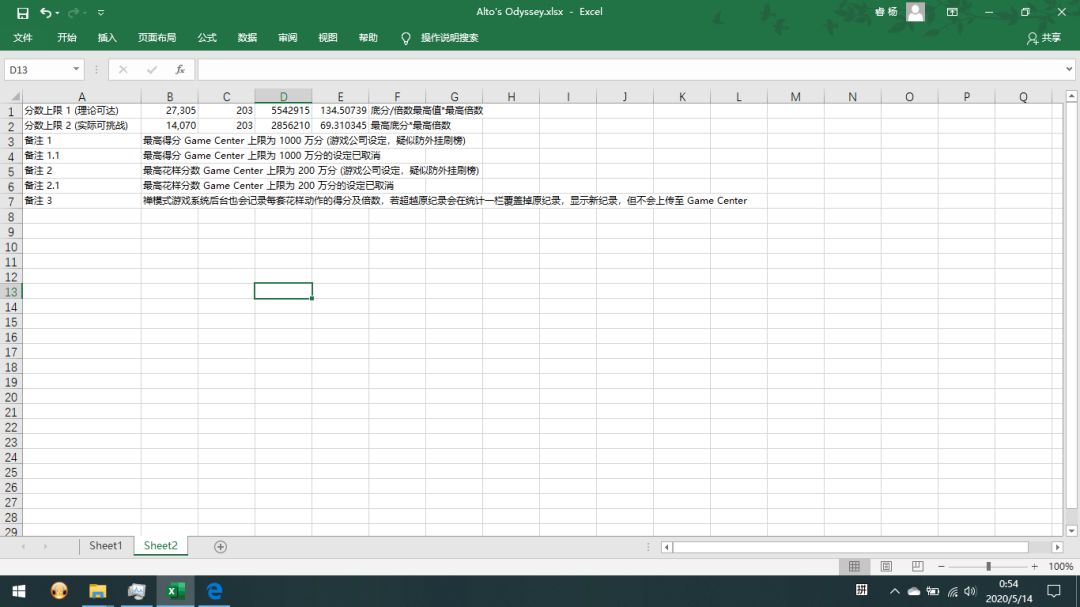Switch to the 插入 ribbon tab

point(107,38)
